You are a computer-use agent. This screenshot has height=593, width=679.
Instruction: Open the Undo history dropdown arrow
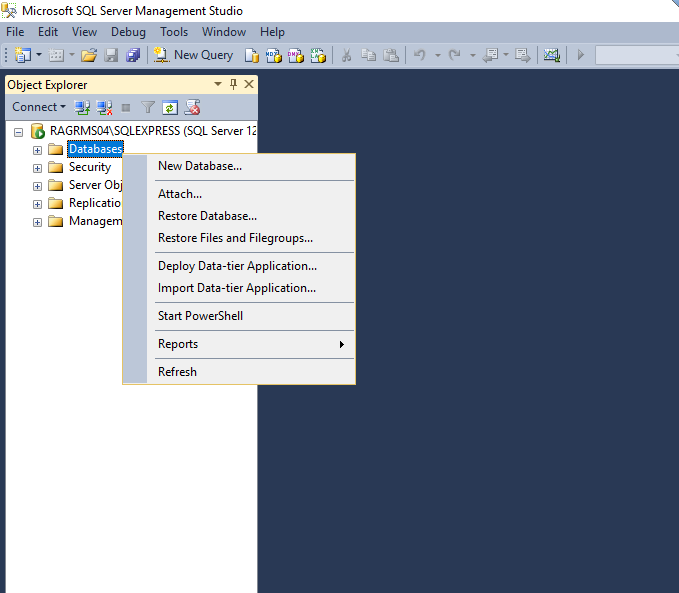(x=438, y=55)
